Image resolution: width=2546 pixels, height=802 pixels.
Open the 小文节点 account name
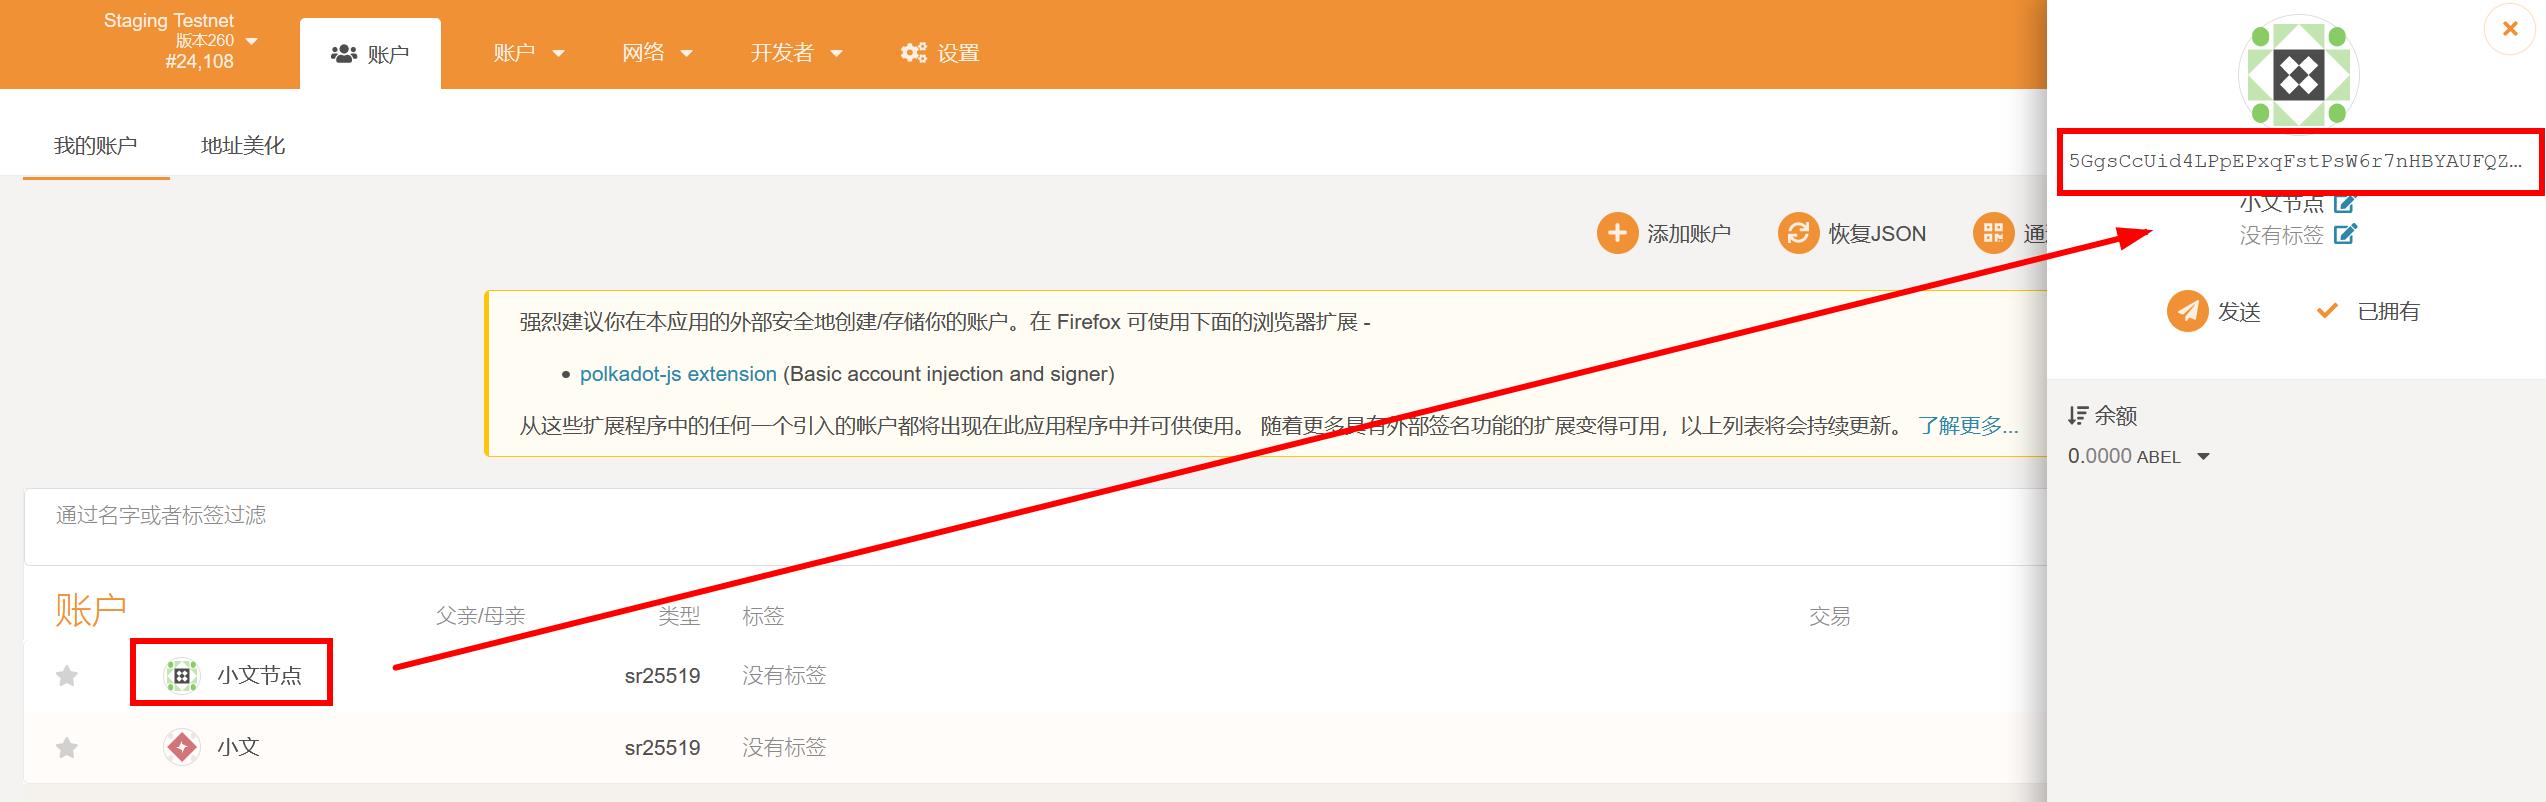click(x=260, y=676)
